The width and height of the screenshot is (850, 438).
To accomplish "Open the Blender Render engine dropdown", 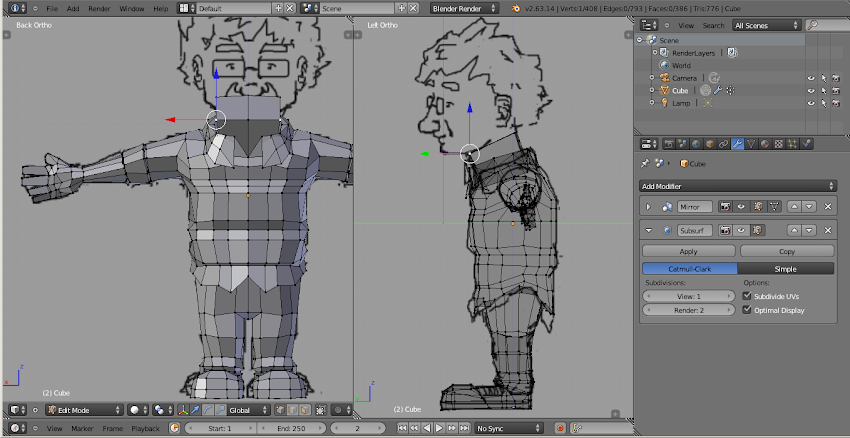I will (x=465, y=8).
